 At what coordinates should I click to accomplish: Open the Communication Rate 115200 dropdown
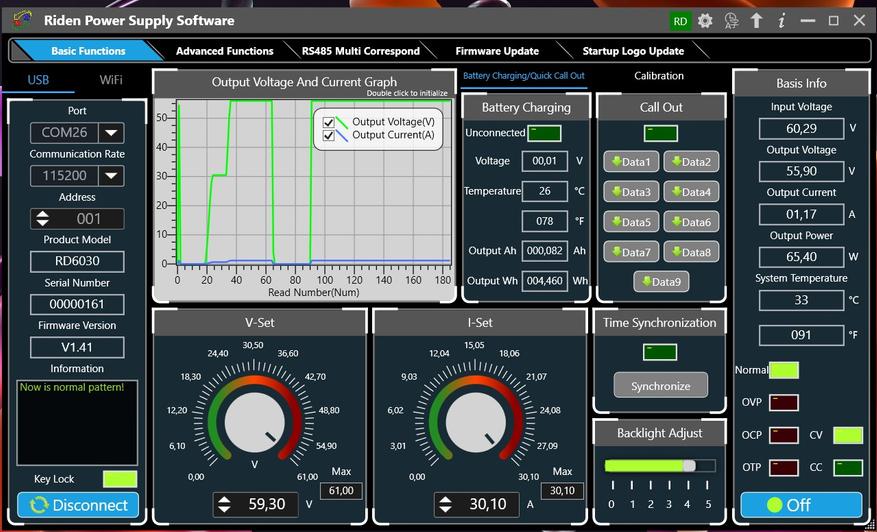[x=111, y=176]
